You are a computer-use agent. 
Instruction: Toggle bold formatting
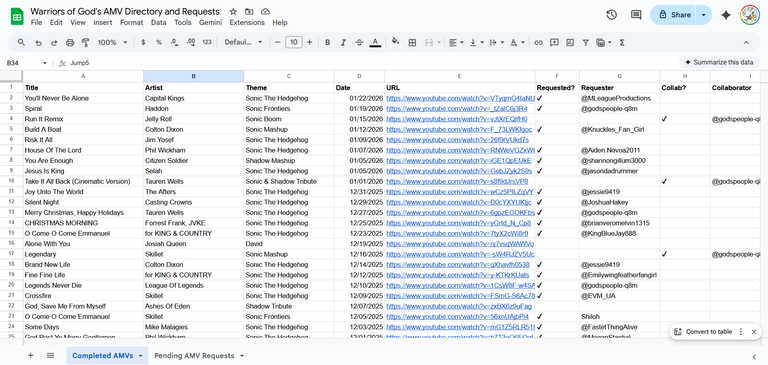pos(327,43)
